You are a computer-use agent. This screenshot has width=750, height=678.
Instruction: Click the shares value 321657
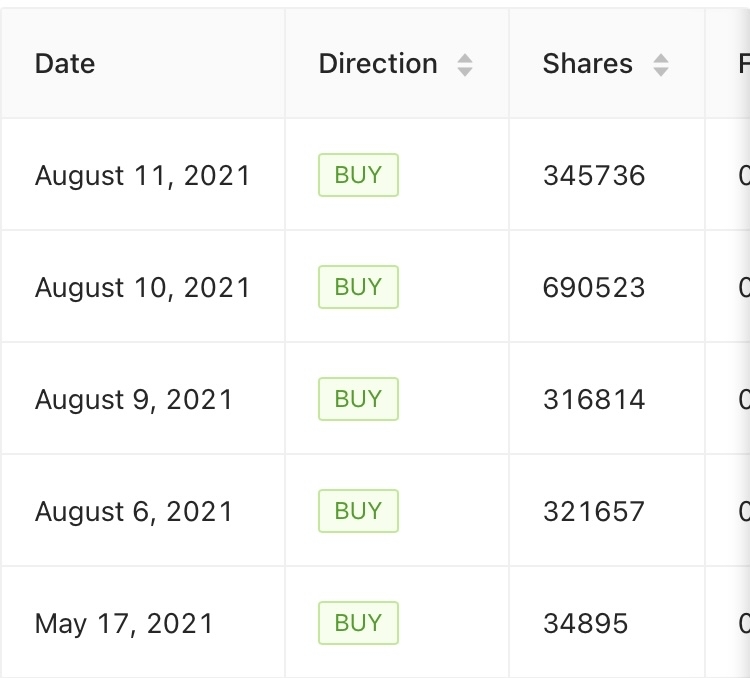[x=594, y=512]
